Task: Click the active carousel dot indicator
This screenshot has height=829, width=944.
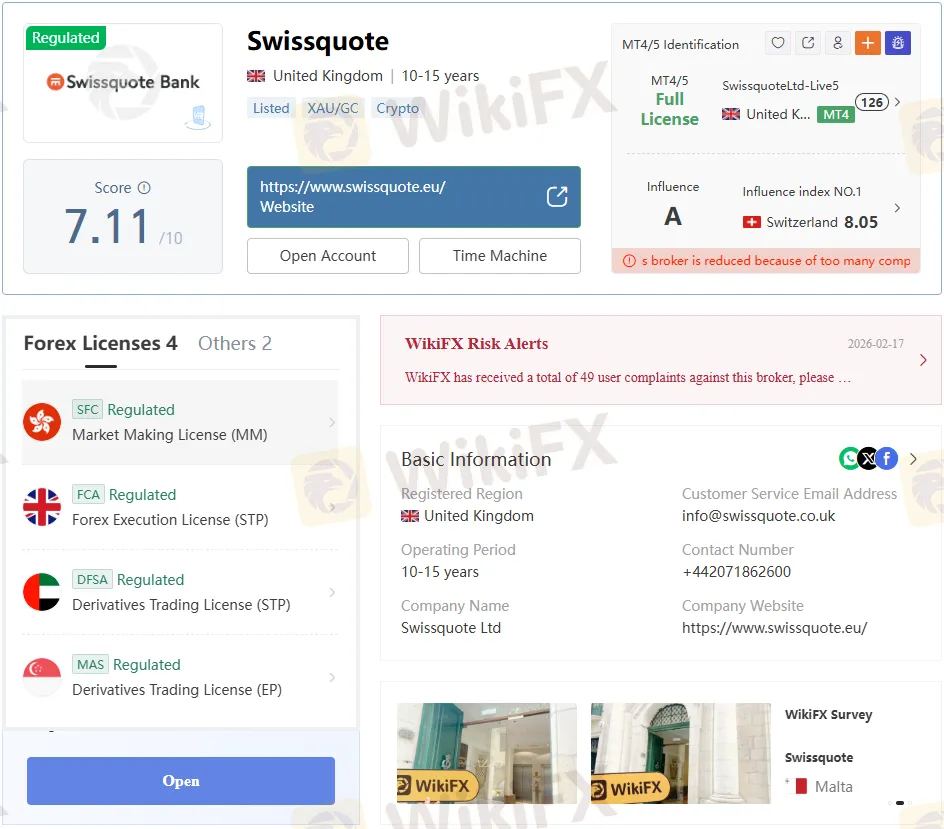Action: click(899, 803)
